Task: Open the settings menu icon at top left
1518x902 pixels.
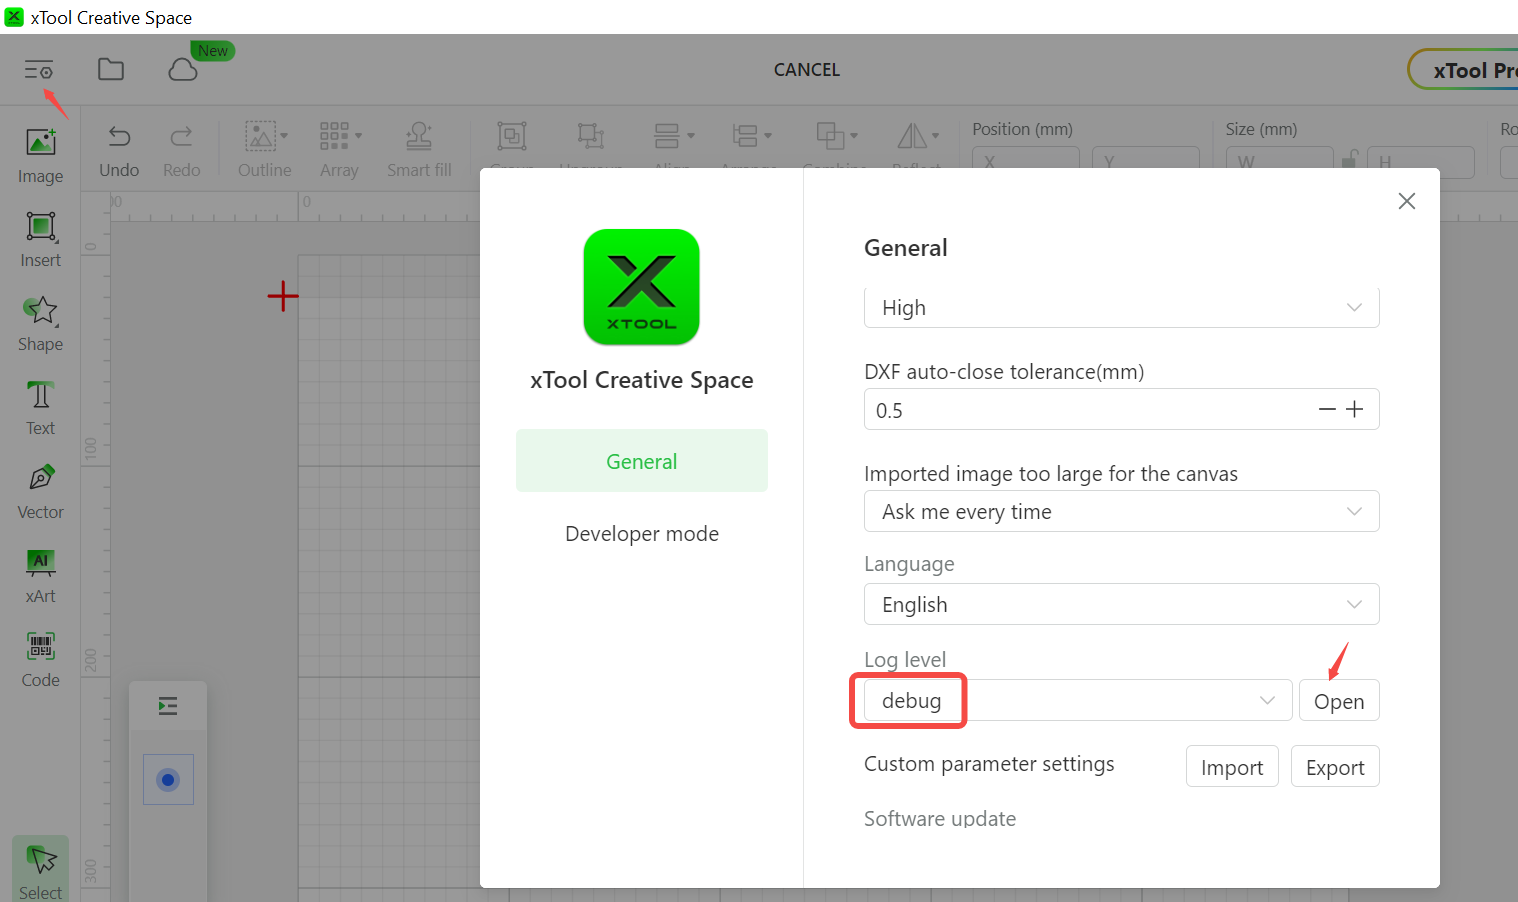Action: 39,70
